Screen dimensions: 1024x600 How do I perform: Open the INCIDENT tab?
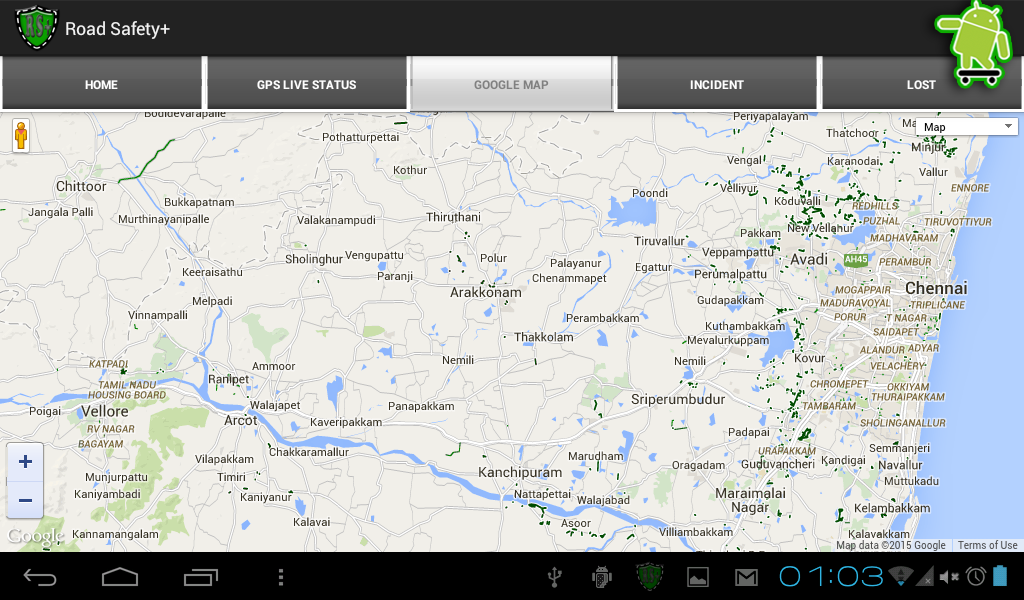pos(716,84)
